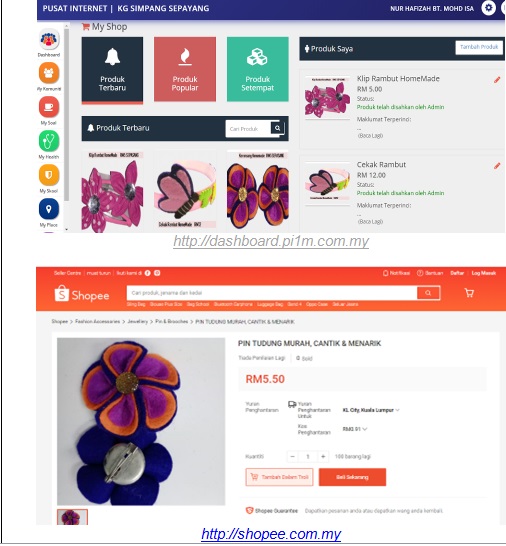Open the Shopee shopping cart icon
Screen dimensions: 506x546
click(x=469, y=293)
